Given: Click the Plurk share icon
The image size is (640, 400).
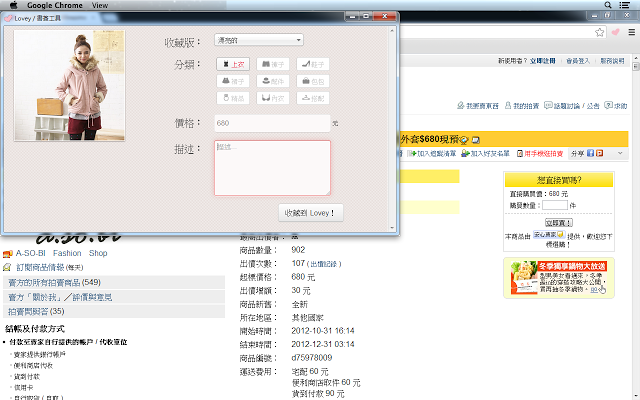Looking at the screenshot, I should point(600,153).
